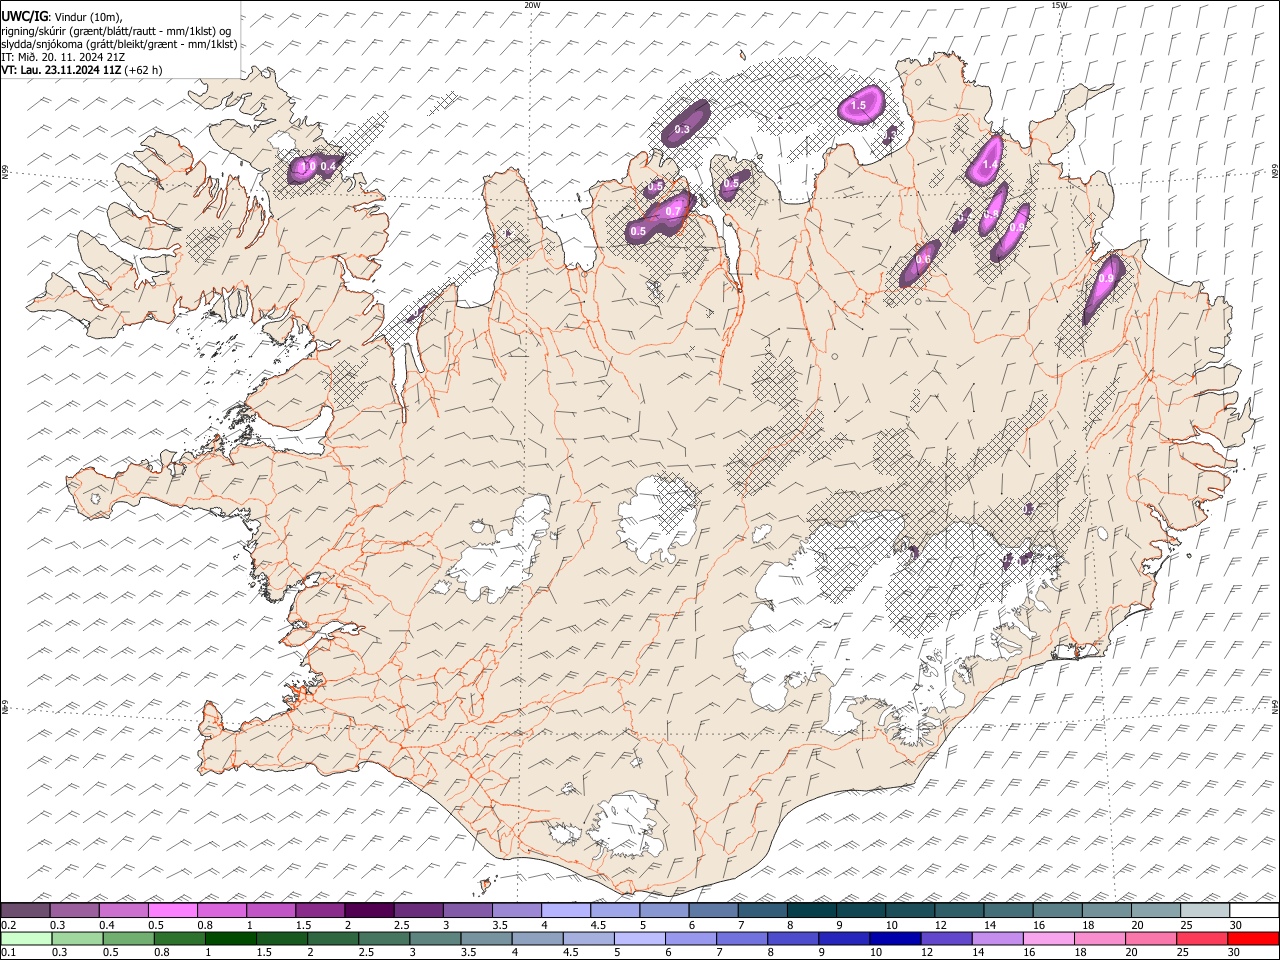Click the 1.0 value in the Westfjords
Screen dimensions: 1280x960
point(308,166)
